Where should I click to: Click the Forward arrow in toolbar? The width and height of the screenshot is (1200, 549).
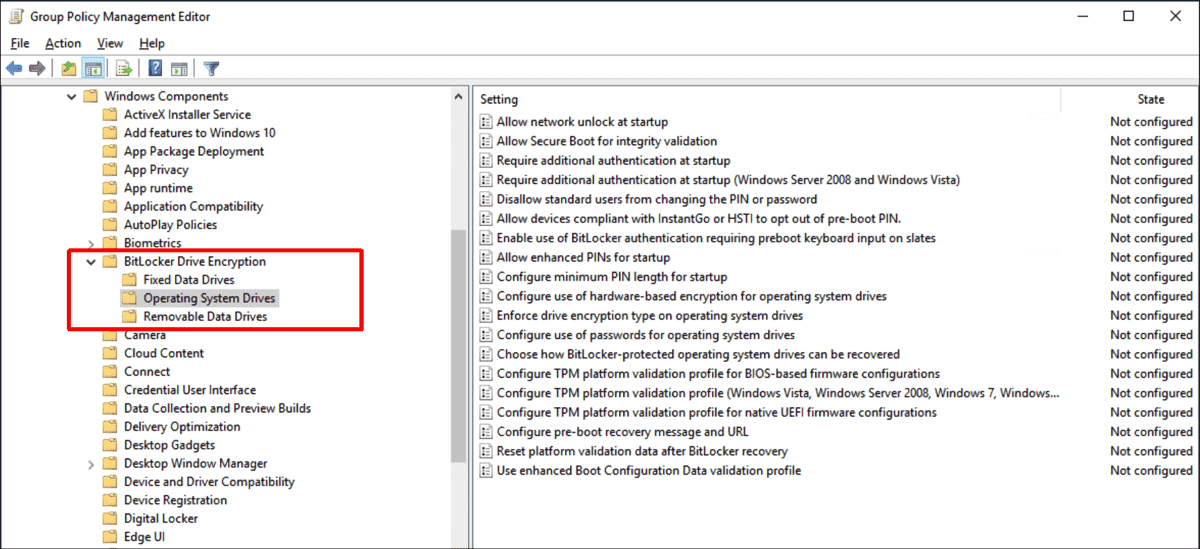click(37, 68)
